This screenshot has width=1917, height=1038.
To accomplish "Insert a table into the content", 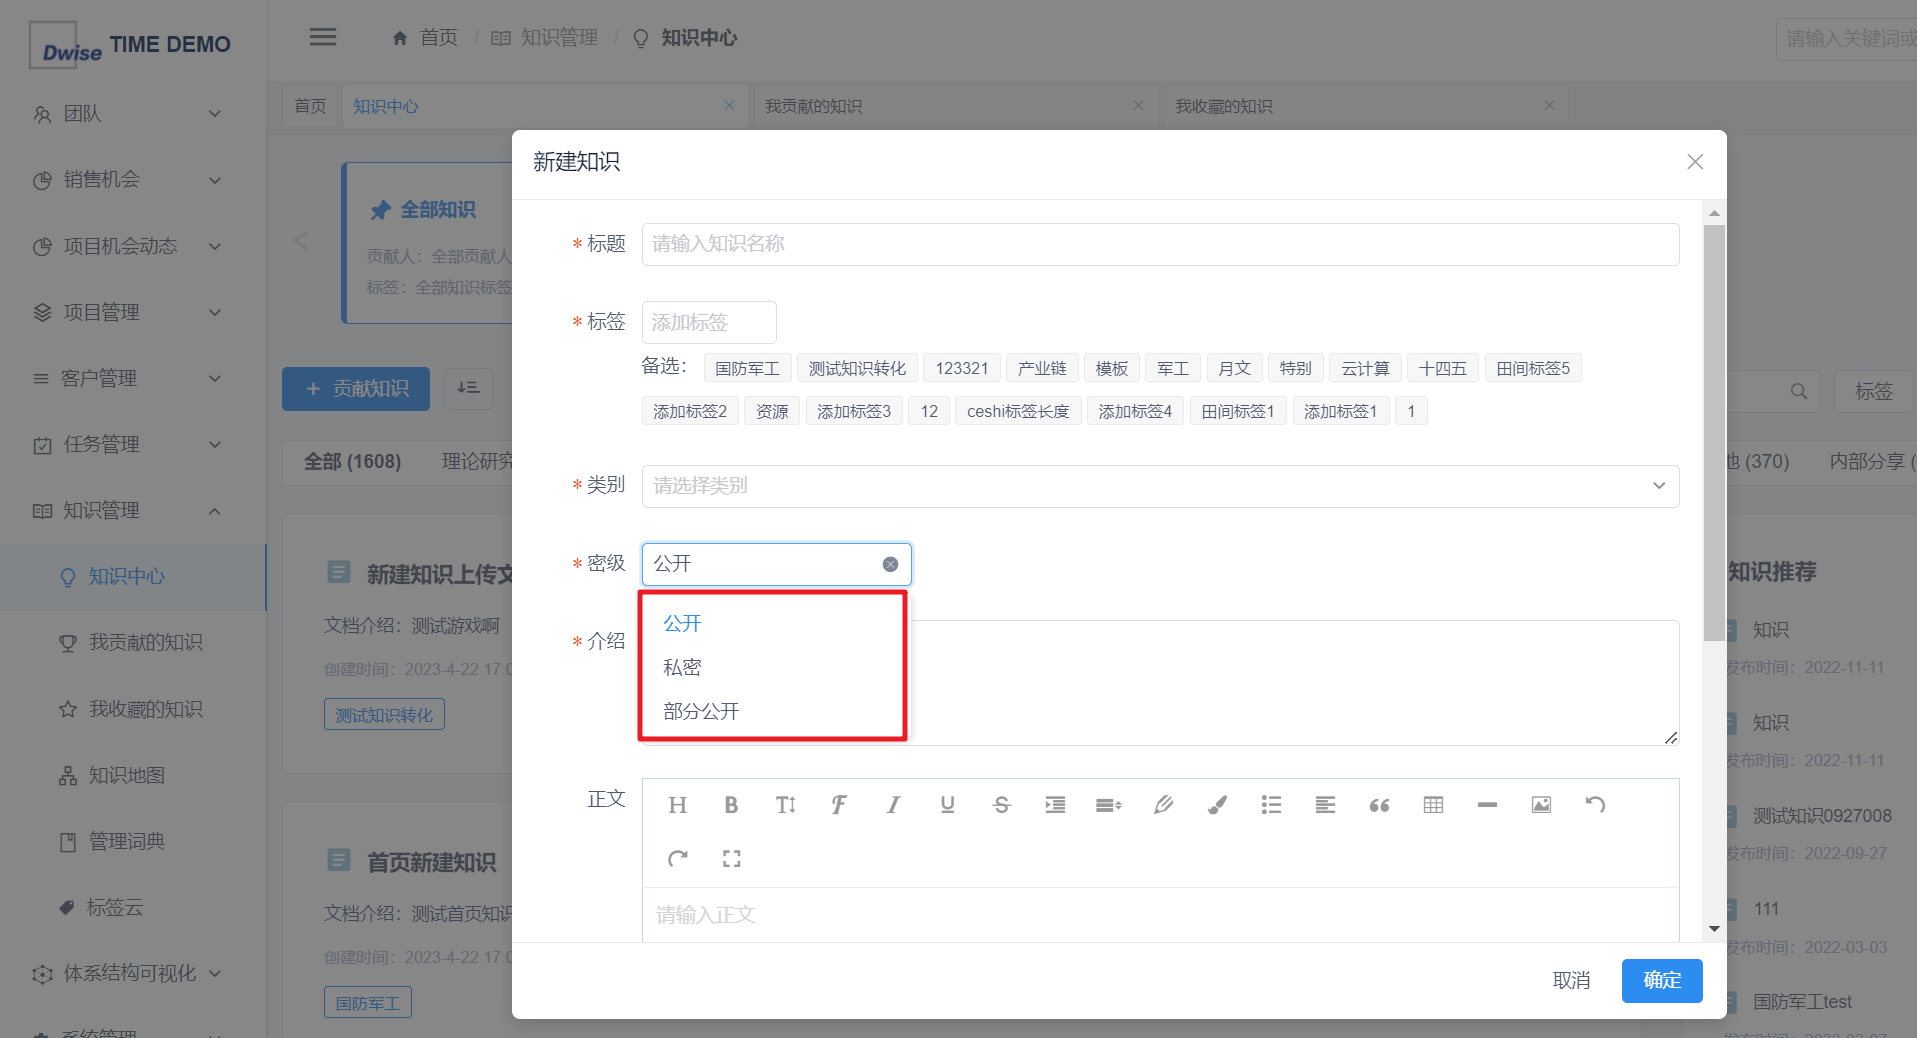I will [x=1433, y=805].
